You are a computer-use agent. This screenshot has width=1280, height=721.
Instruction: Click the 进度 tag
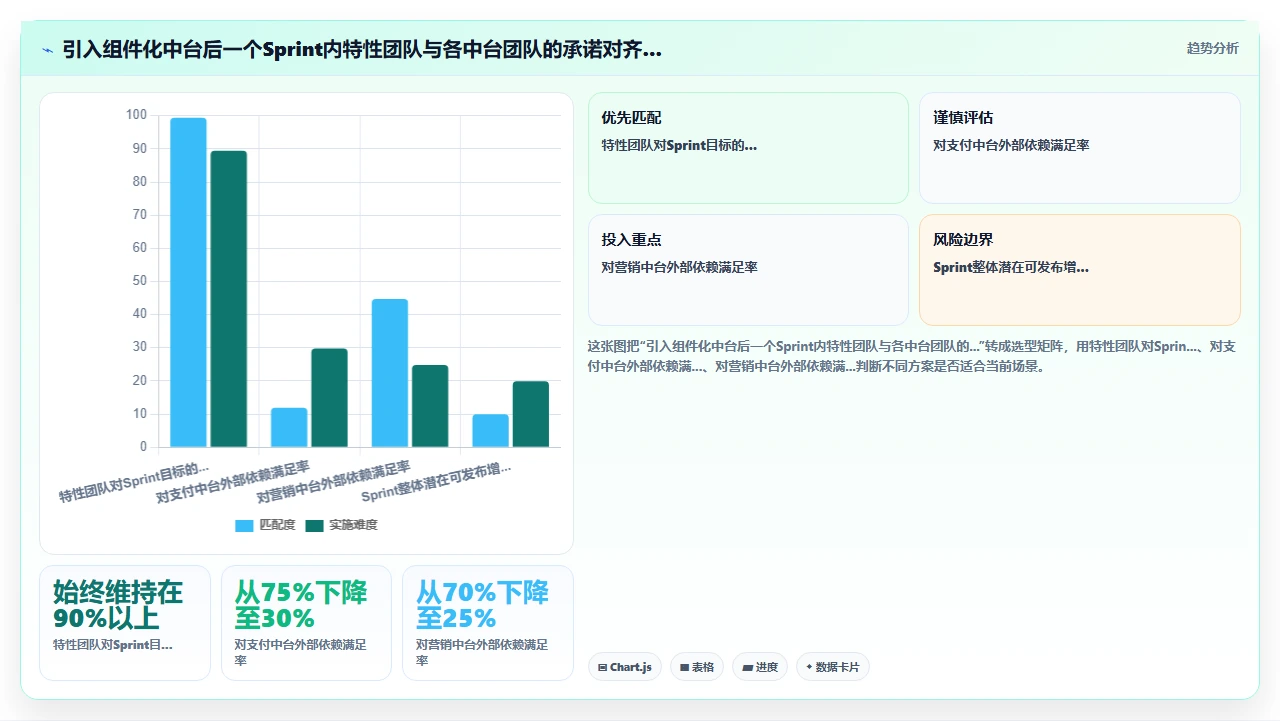click(760, 667)
